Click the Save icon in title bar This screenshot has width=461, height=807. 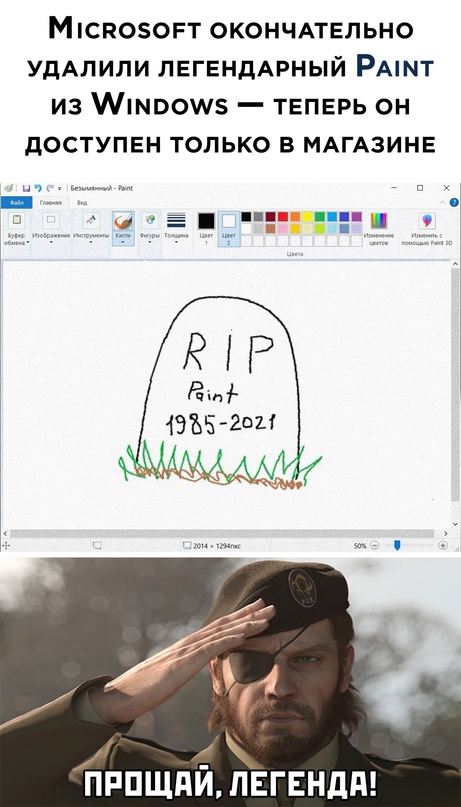26,188
